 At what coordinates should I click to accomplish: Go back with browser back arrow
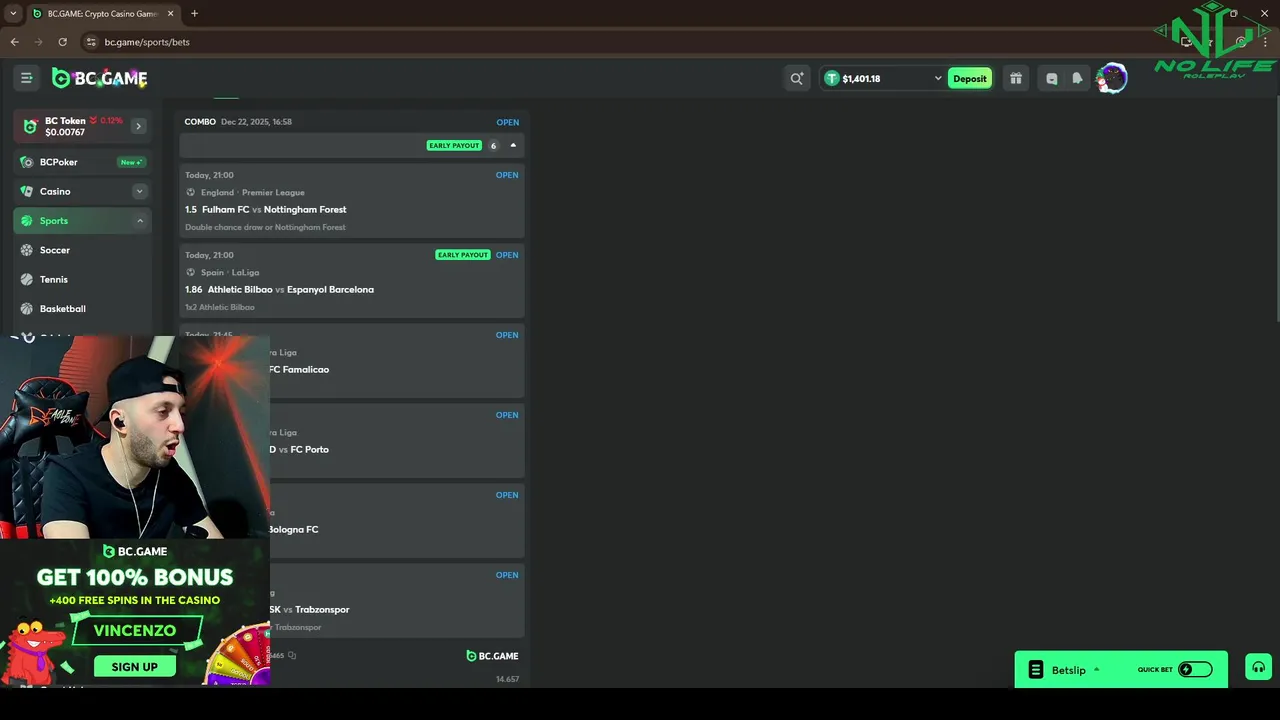point(14,42)
